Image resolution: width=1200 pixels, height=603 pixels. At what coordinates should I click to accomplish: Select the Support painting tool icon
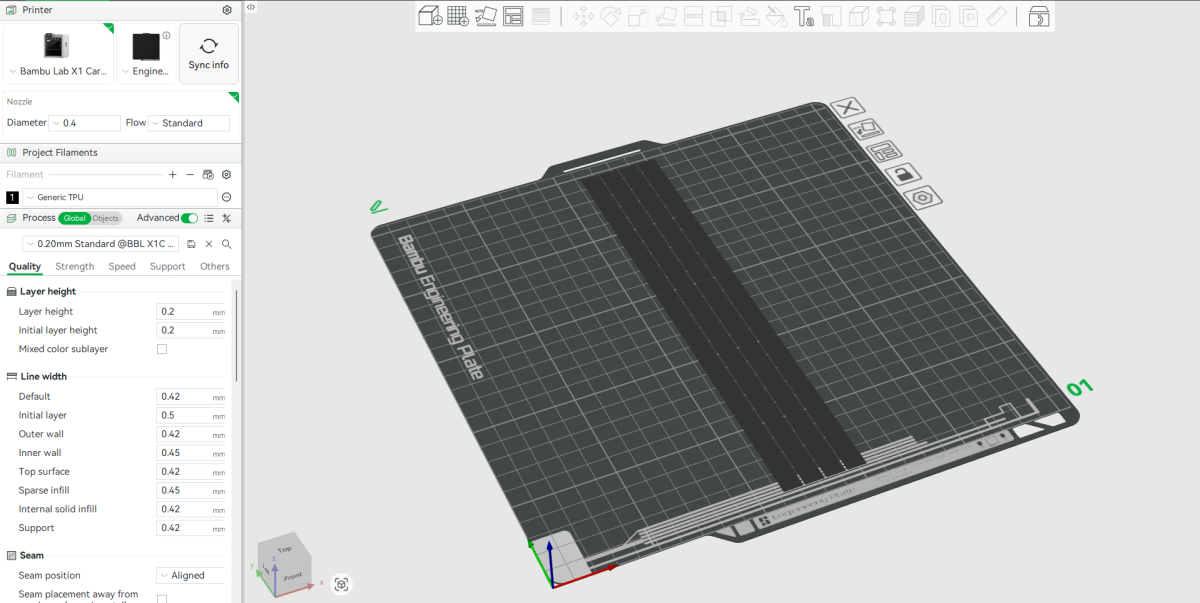tap(749, 16)
